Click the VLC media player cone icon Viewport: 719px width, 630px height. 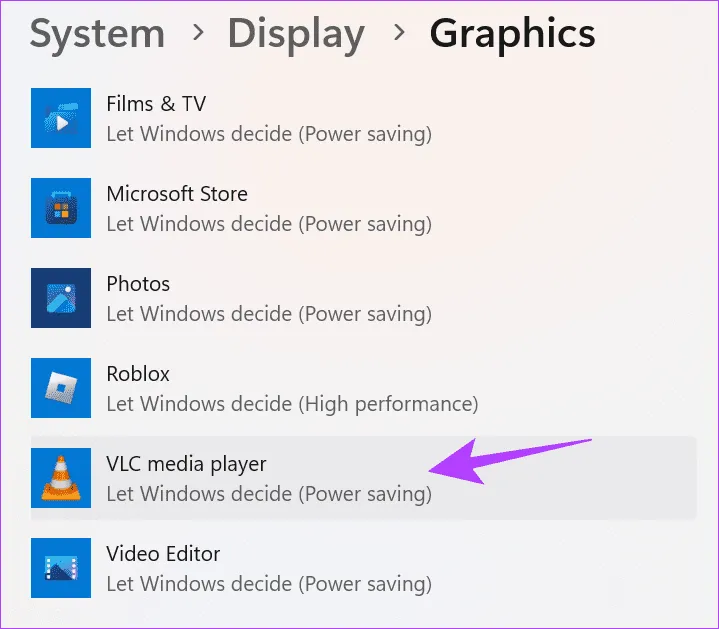pyautogui.click(x=61, y=478)
